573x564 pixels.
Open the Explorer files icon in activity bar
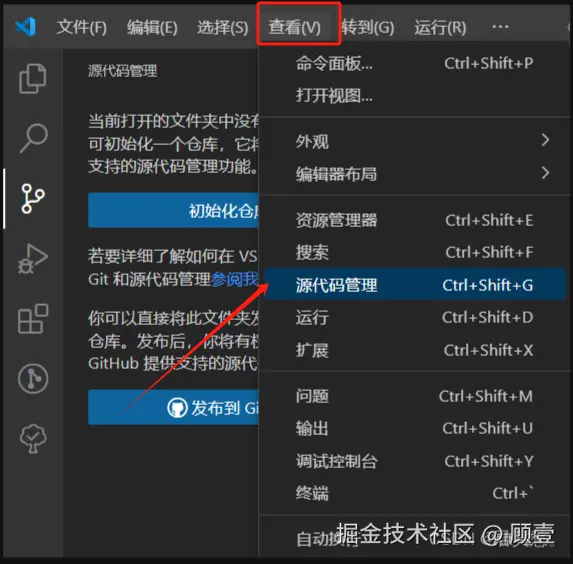[x=33, y=79]
